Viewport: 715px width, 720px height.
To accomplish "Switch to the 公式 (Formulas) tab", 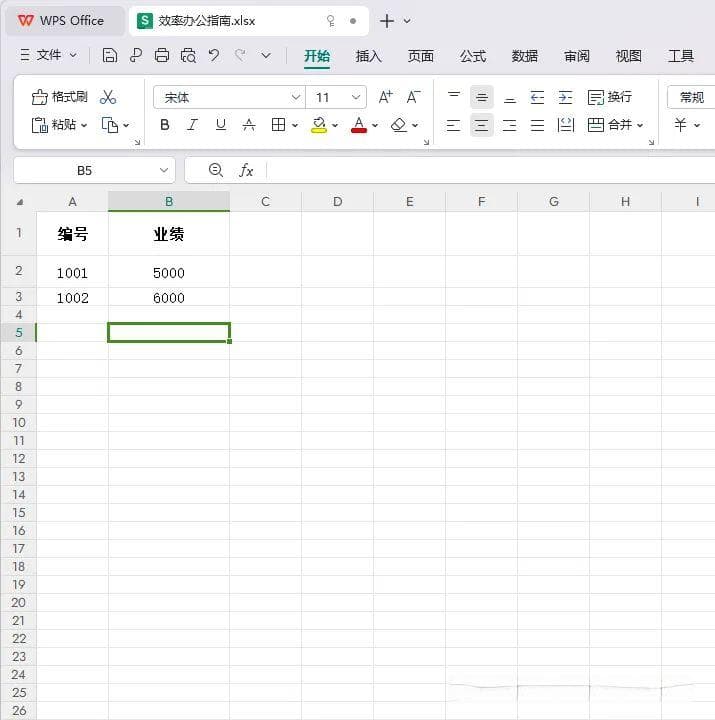I will [x=473, y=56].
